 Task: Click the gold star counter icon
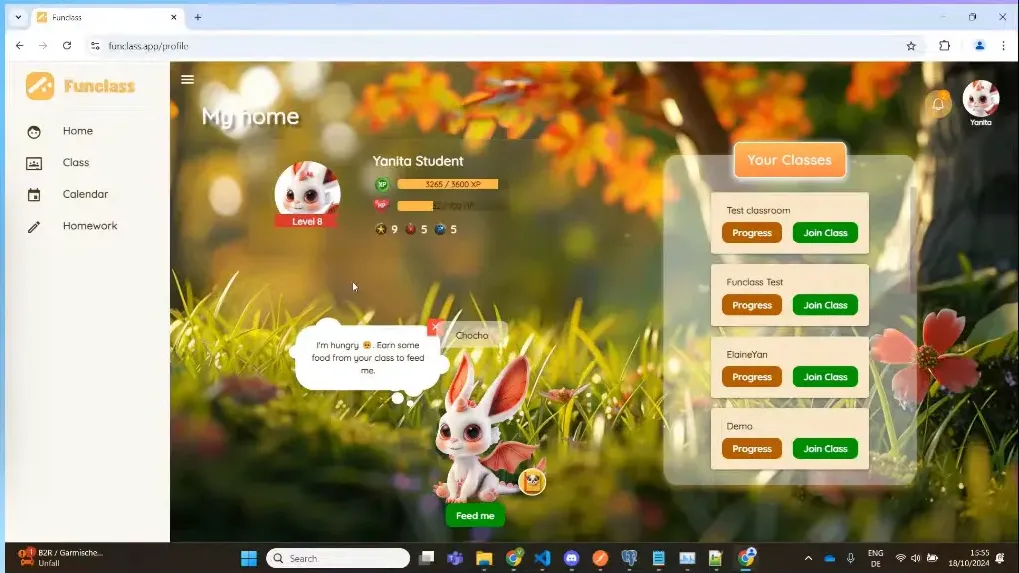point(381,229)
